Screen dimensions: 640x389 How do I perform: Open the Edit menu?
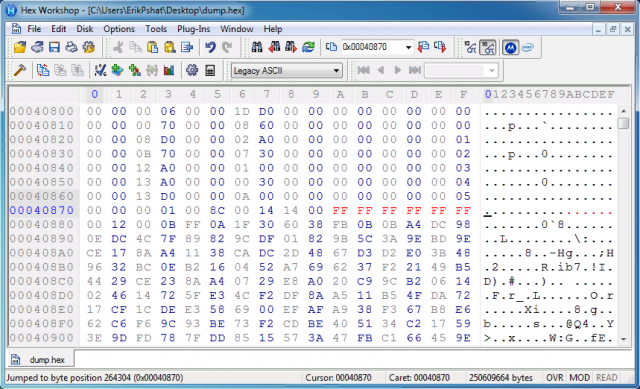pos(58,29)
